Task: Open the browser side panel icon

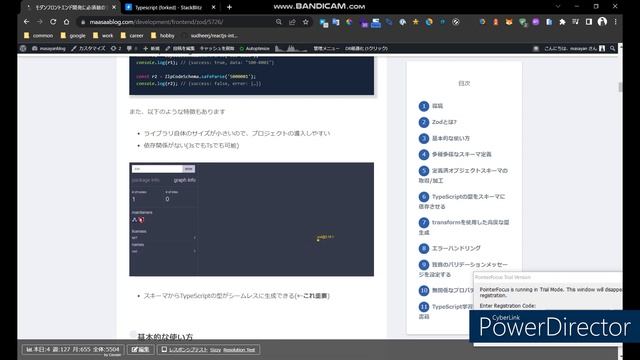Action: [x=589, y=22]
